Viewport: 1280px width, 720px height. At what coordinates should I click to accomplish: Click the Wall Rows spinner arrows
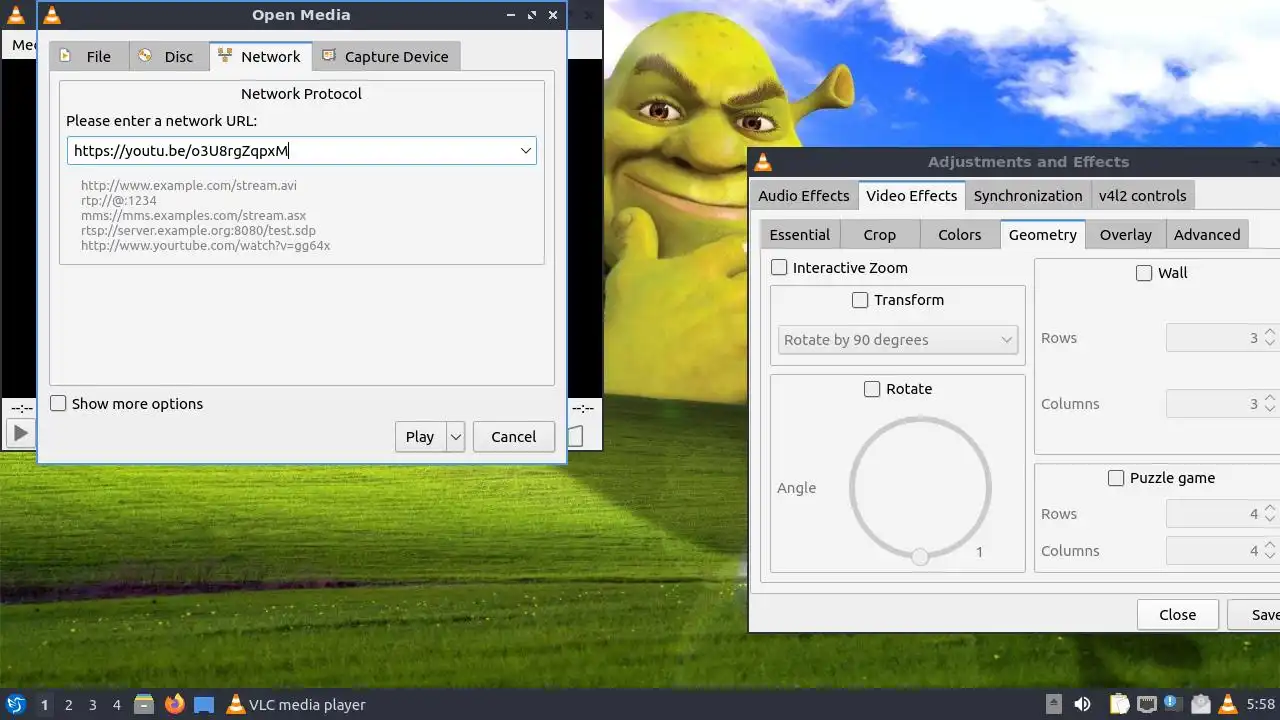pos(1270,337)
